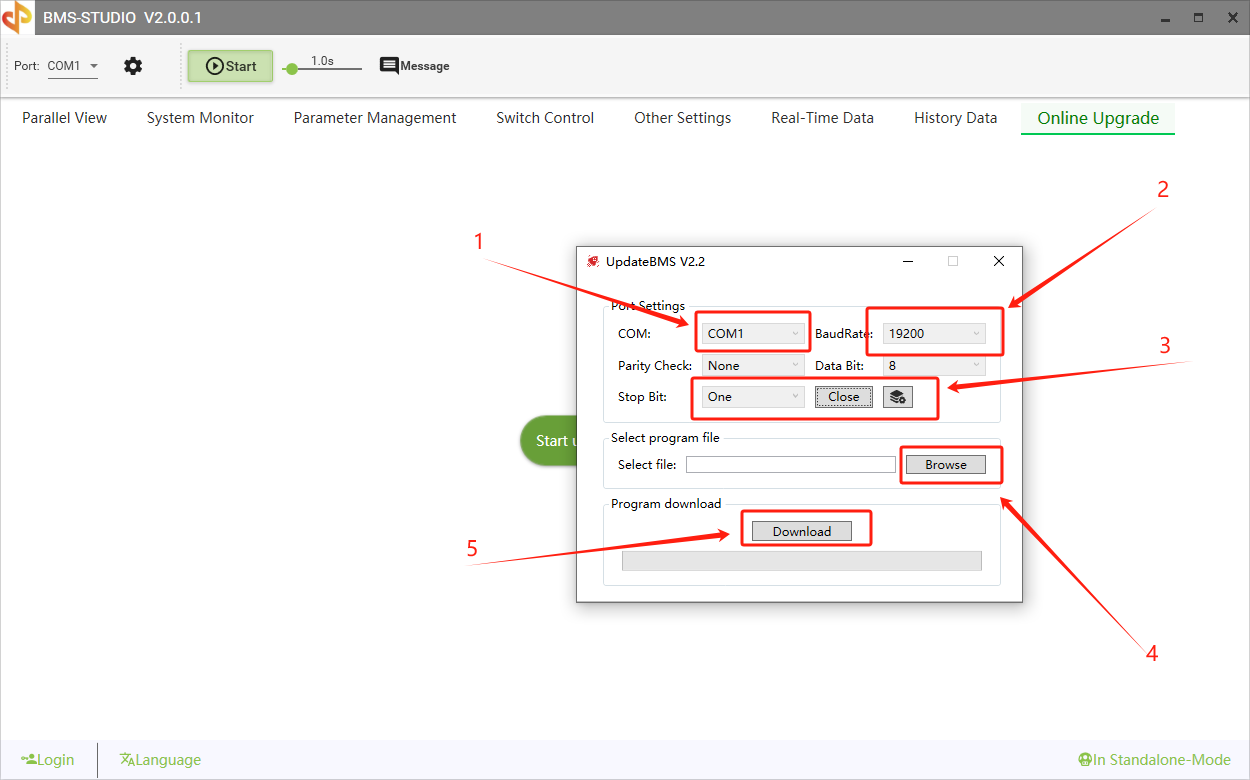1250x780 pixels.
Task: Click the Message chat icon
Action: (389, 66)
